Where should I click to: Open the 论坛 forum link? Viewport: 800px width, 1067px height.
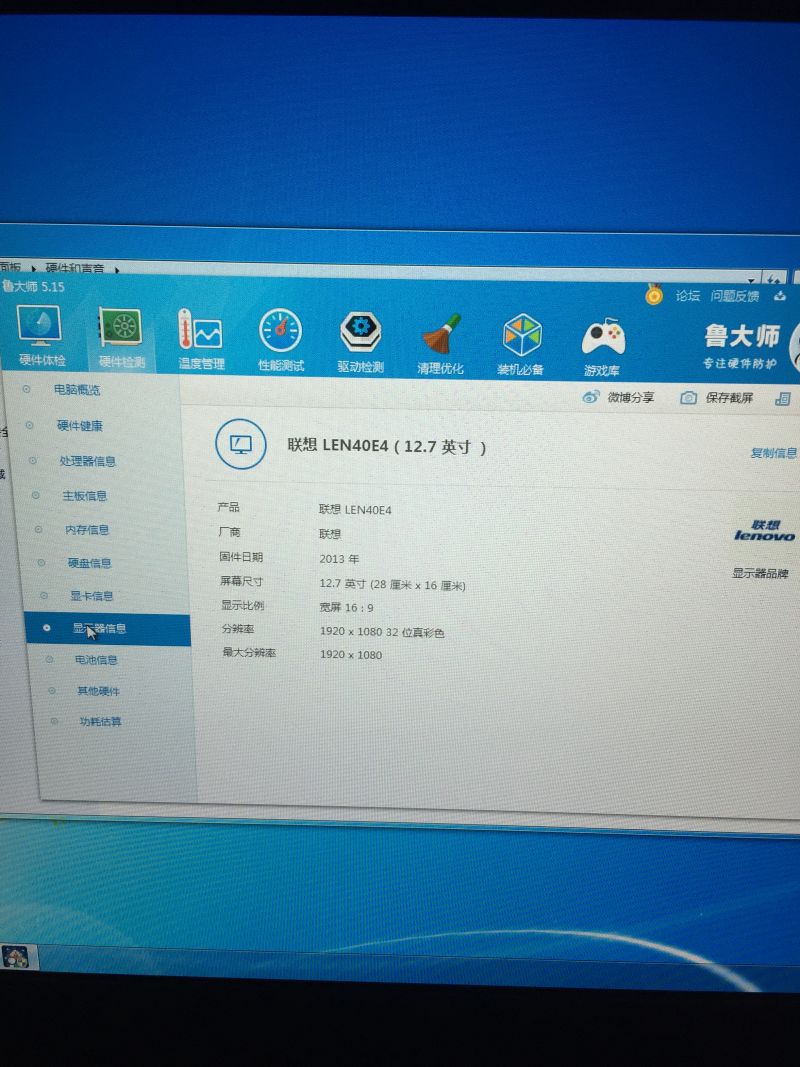coord(688,295)
